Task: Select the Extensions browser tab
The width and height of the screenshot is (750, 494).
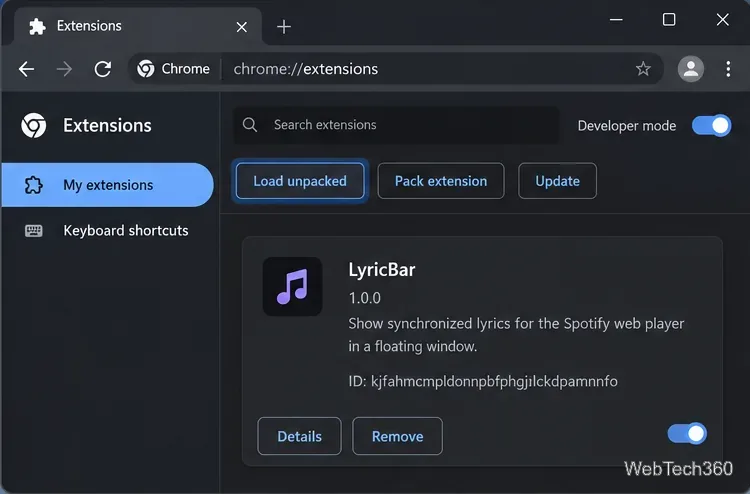Action: pyautogui.click(x=138, y=26)
